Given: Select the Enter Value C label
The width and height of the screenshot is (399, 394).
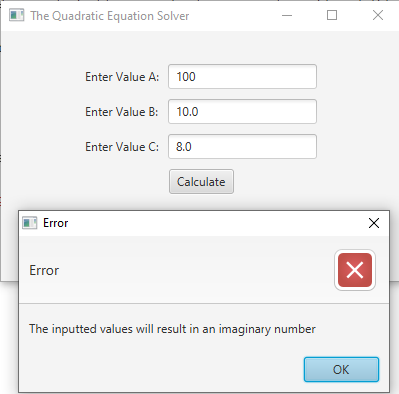Looking at the screenshot, I should 122,147.
